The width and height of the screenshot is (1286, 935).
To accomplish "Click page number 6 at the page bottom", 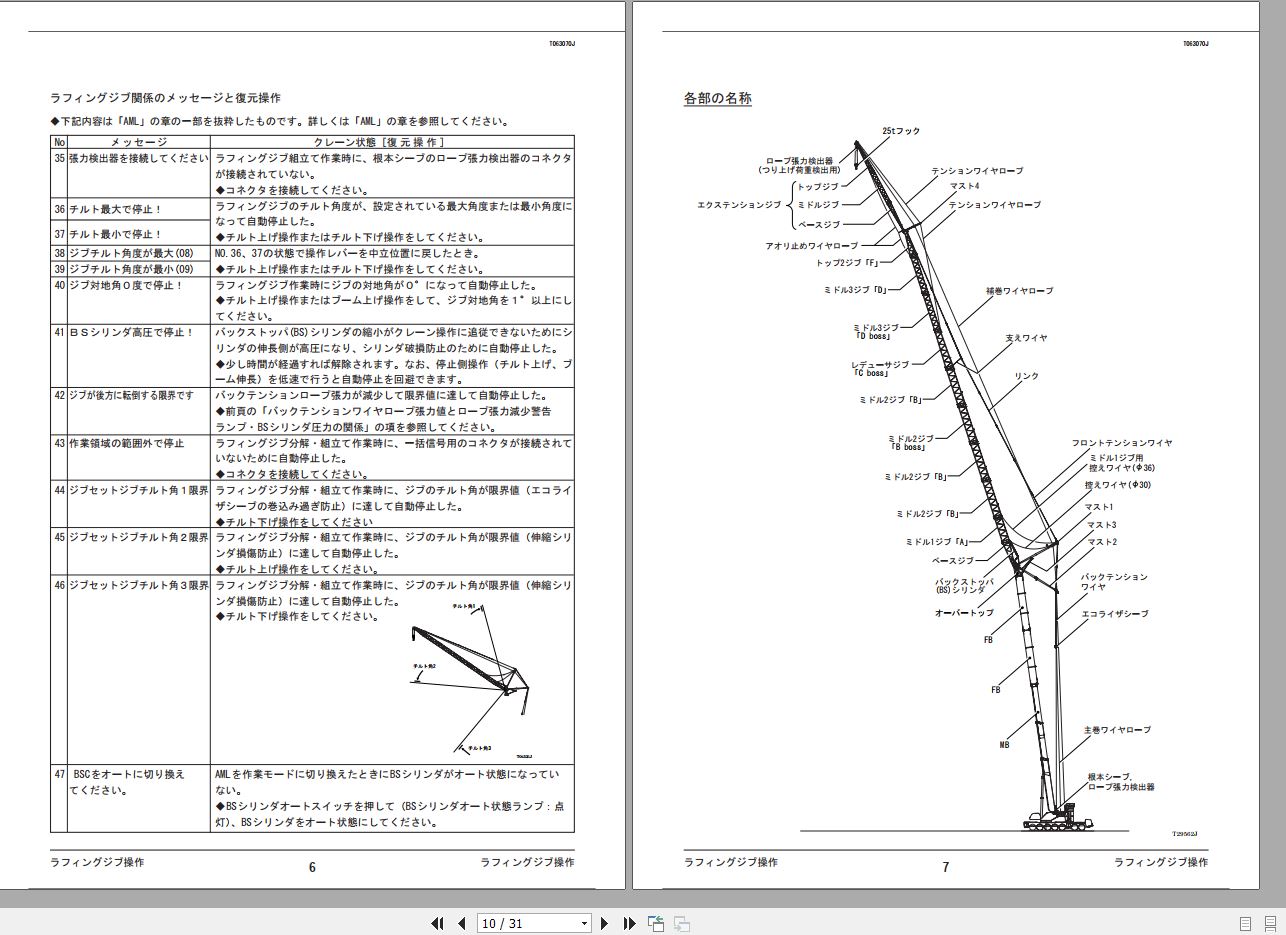I will tap(312, 868).
